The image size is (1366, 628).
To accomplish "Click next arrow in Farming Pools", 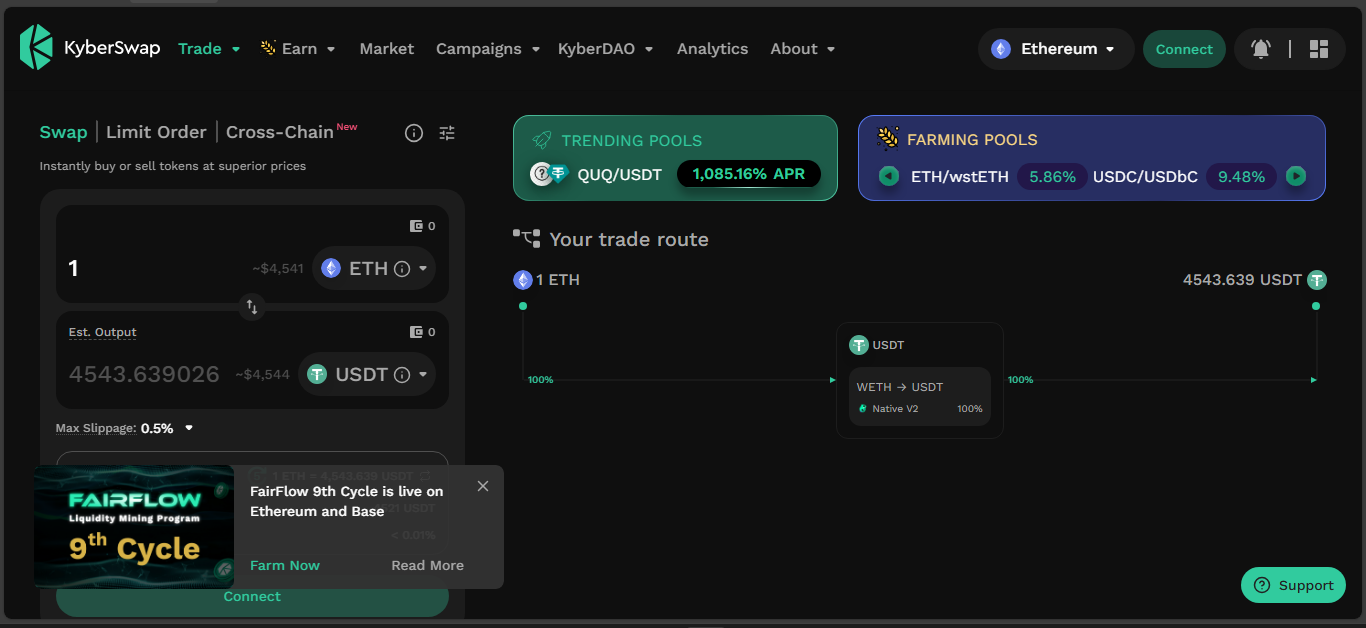I will tap(1296, 177).
